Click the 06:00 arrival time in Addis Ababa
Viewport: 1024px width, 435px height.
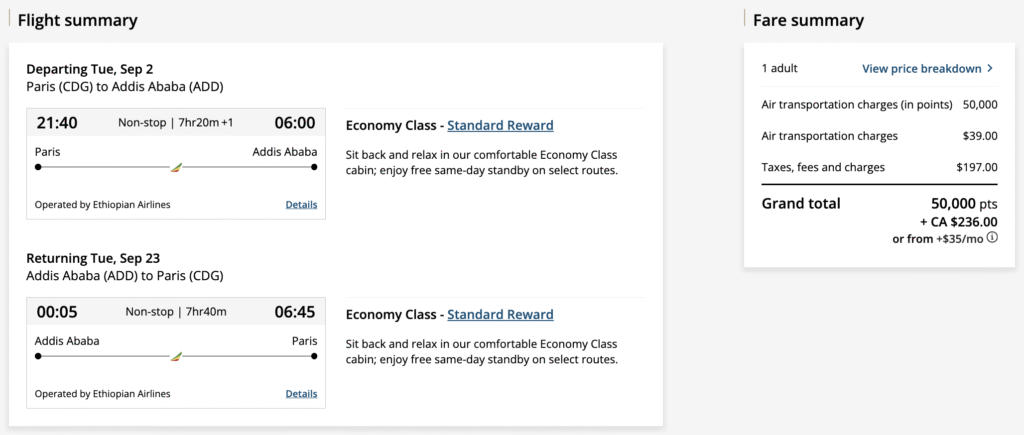pyautogui.click(x=295, y=123)
